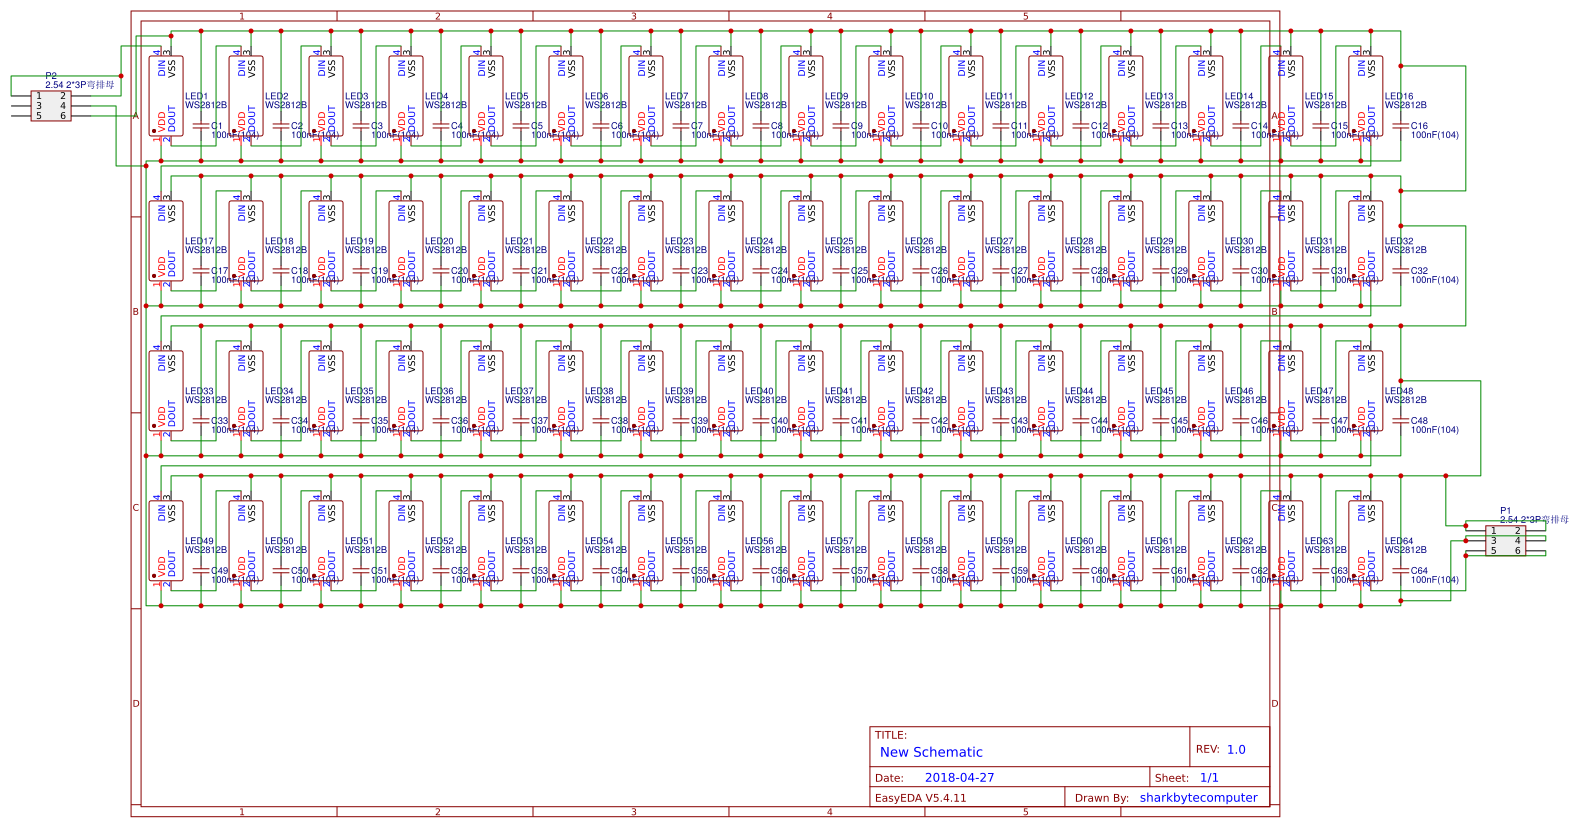Click the New Schematic title text
This screenshot has width=1579, height=827.
[931, 752]
